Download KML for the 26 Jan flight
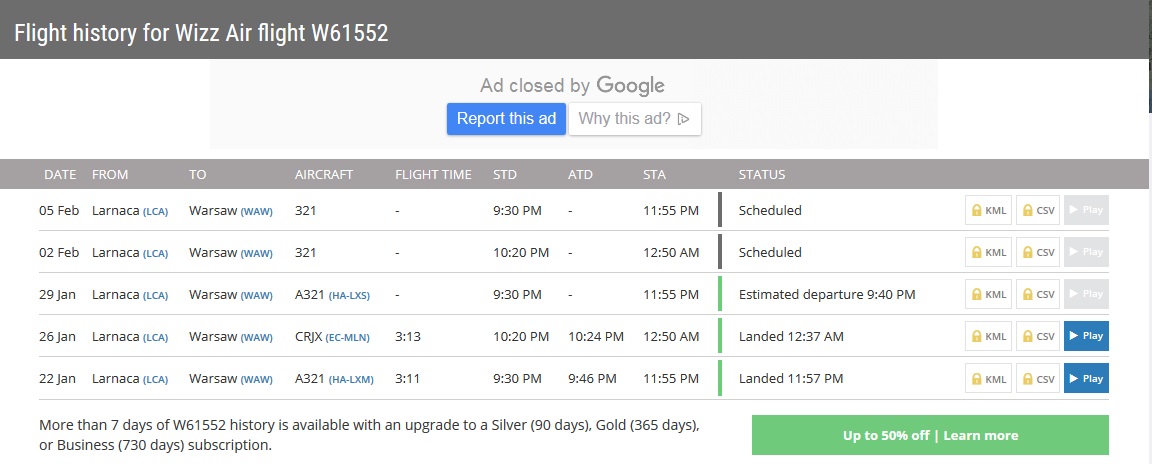This screenshot has width=1152, height=464. click(988, 336)
